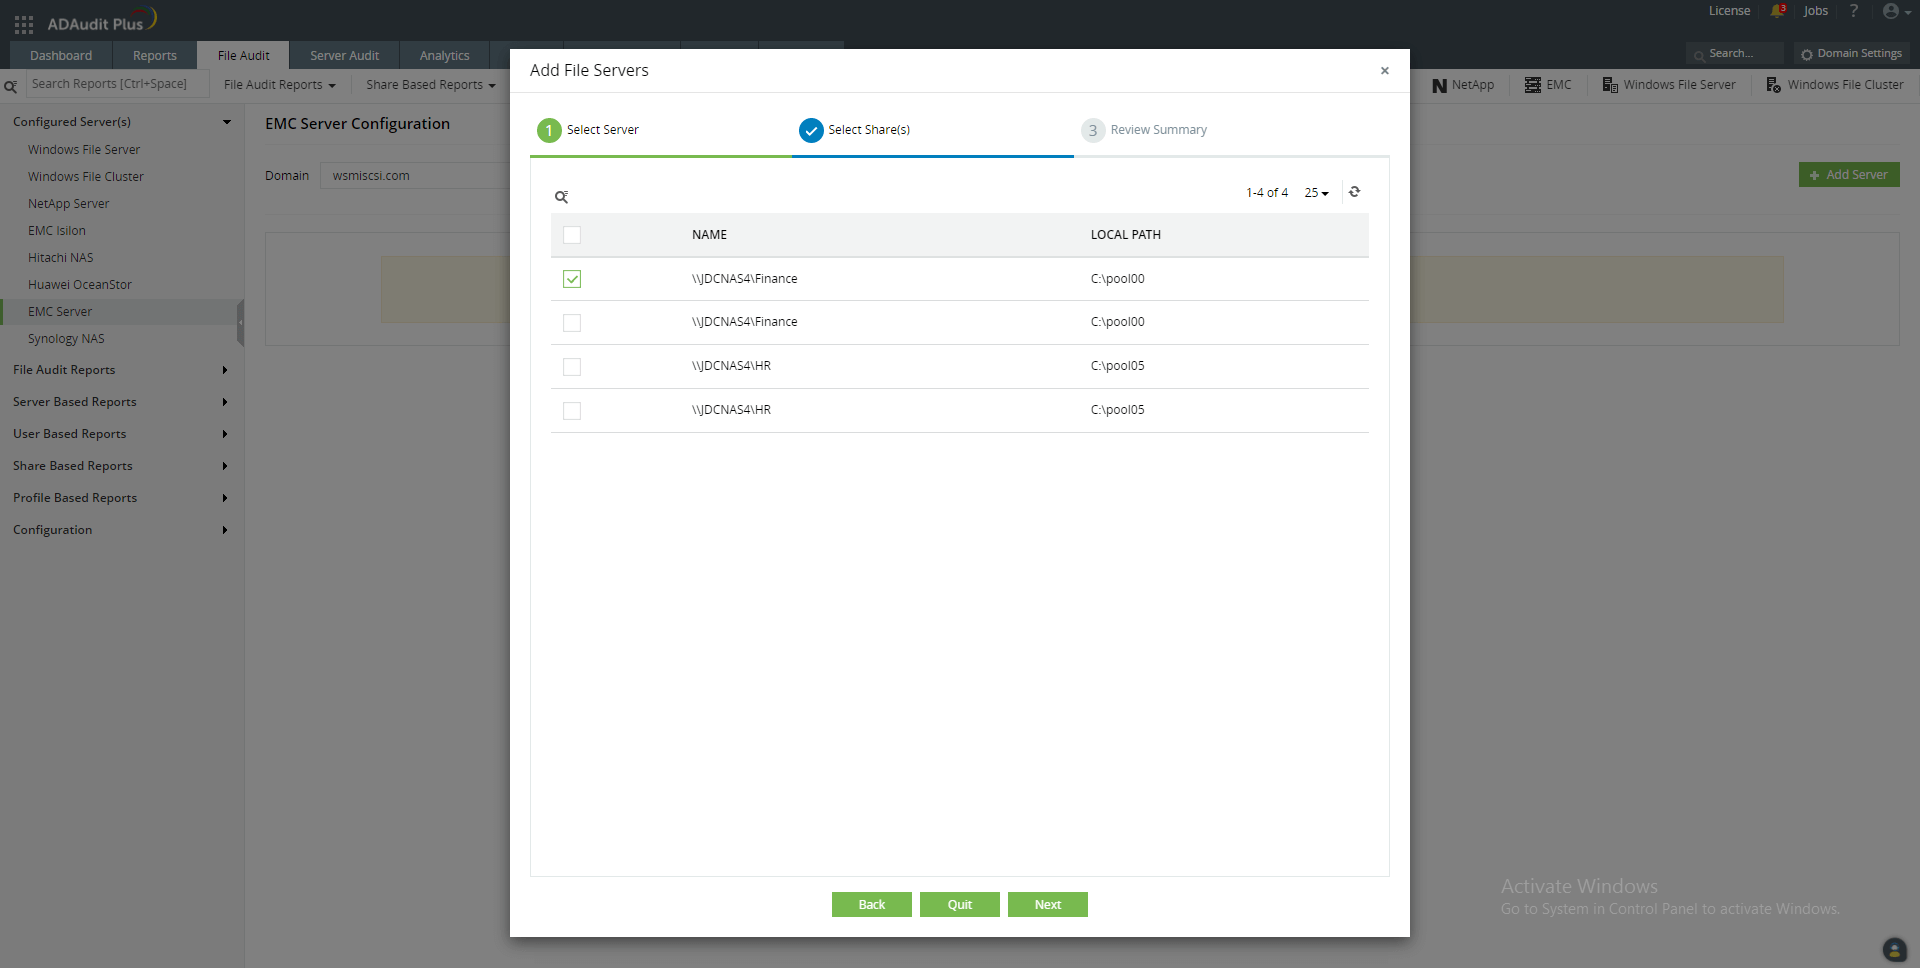Open the 25 rows-per-page dropdown
1920x968 pixels.
tap(1316, 193)
